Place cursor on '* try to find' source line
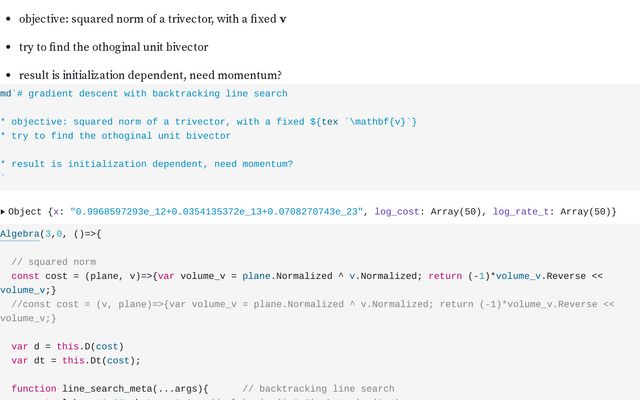This screenshot has width=640, height=400. [116, 136]
